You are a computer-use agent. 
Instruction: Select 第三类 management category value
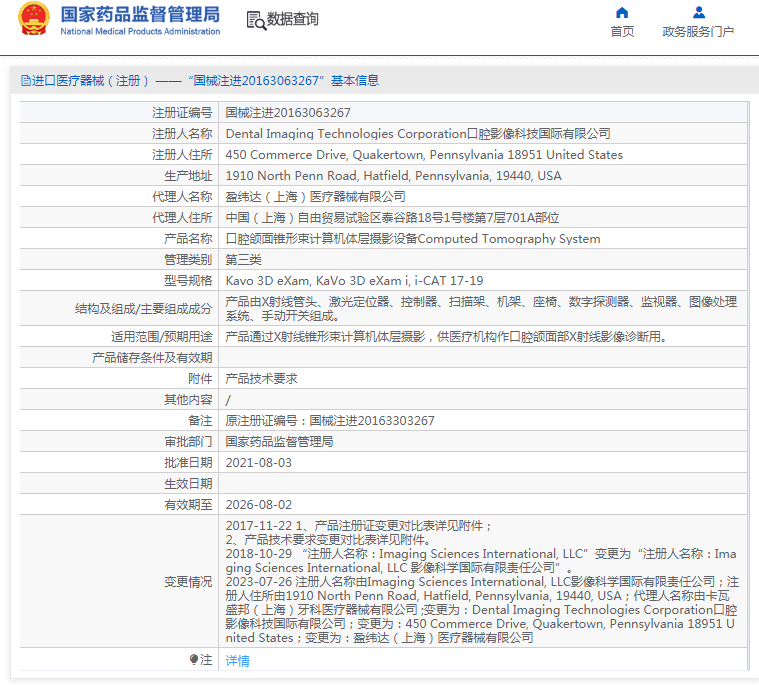pos(243,259)
